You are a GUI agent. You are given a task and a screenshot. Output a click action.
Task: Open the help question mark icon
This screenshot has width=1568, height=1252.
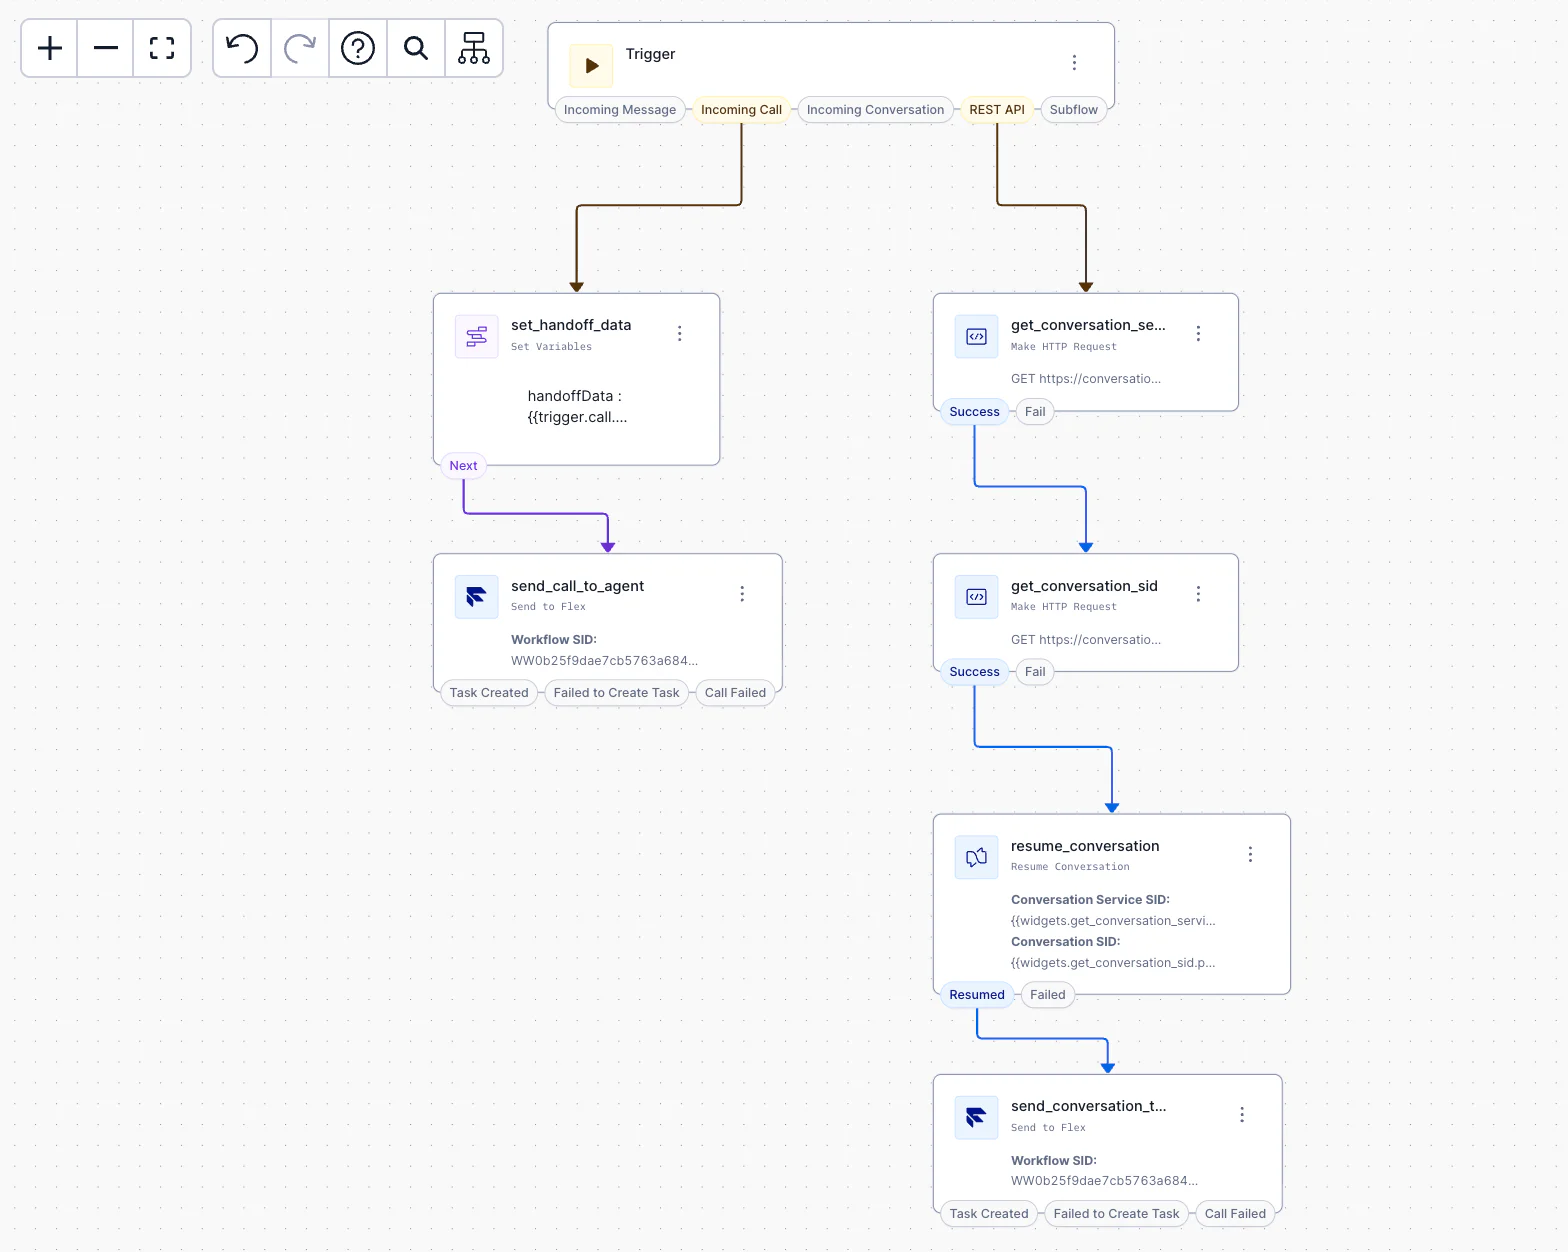[358, 48]
